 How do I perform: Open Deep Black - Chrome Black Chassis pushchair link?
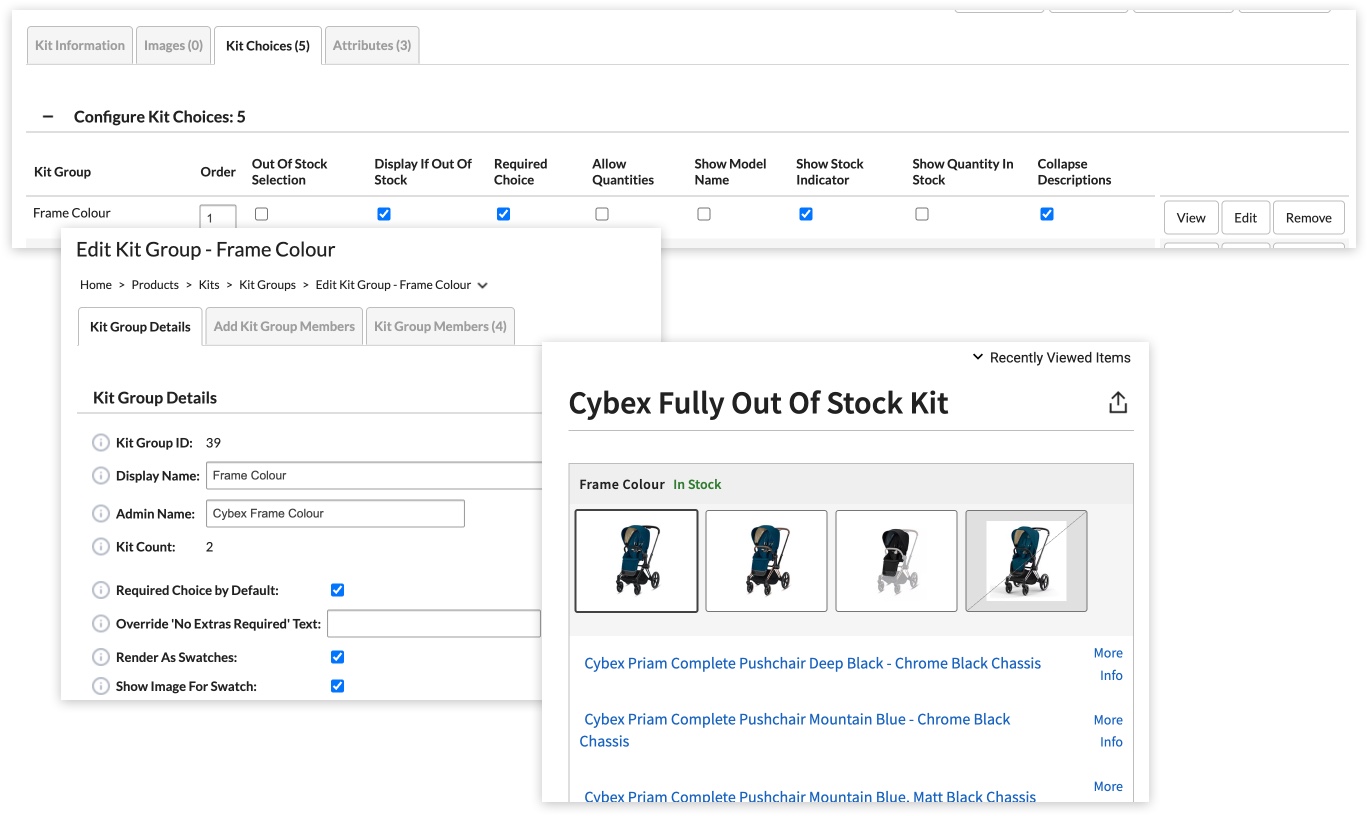pyautogui.click(x=813, y=664)
